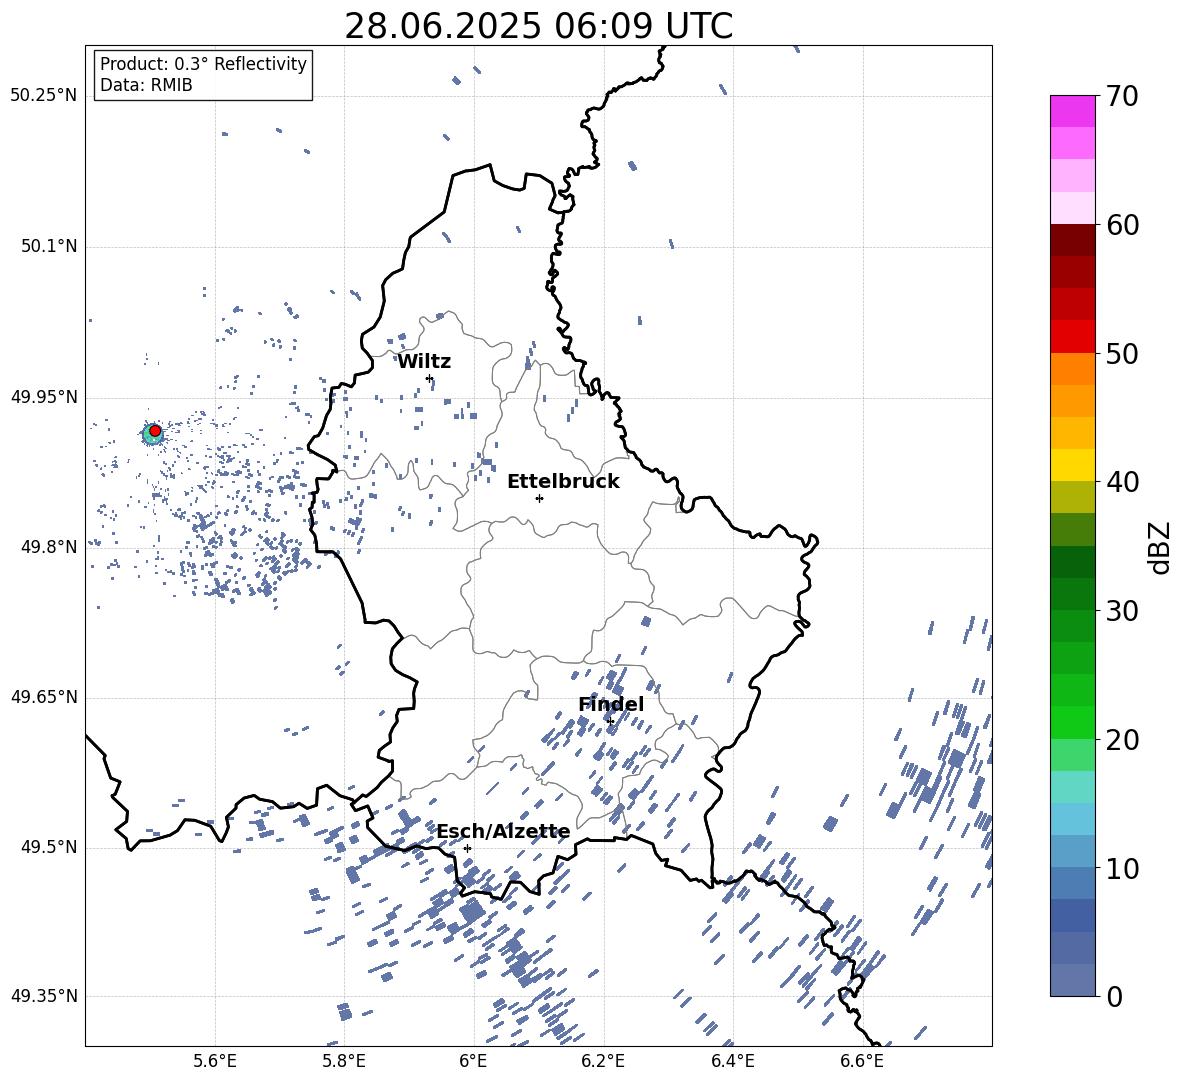
Task: Click the Esch/Alzette location cross marker
Action: pyautogui.click(x=467, y=848)
